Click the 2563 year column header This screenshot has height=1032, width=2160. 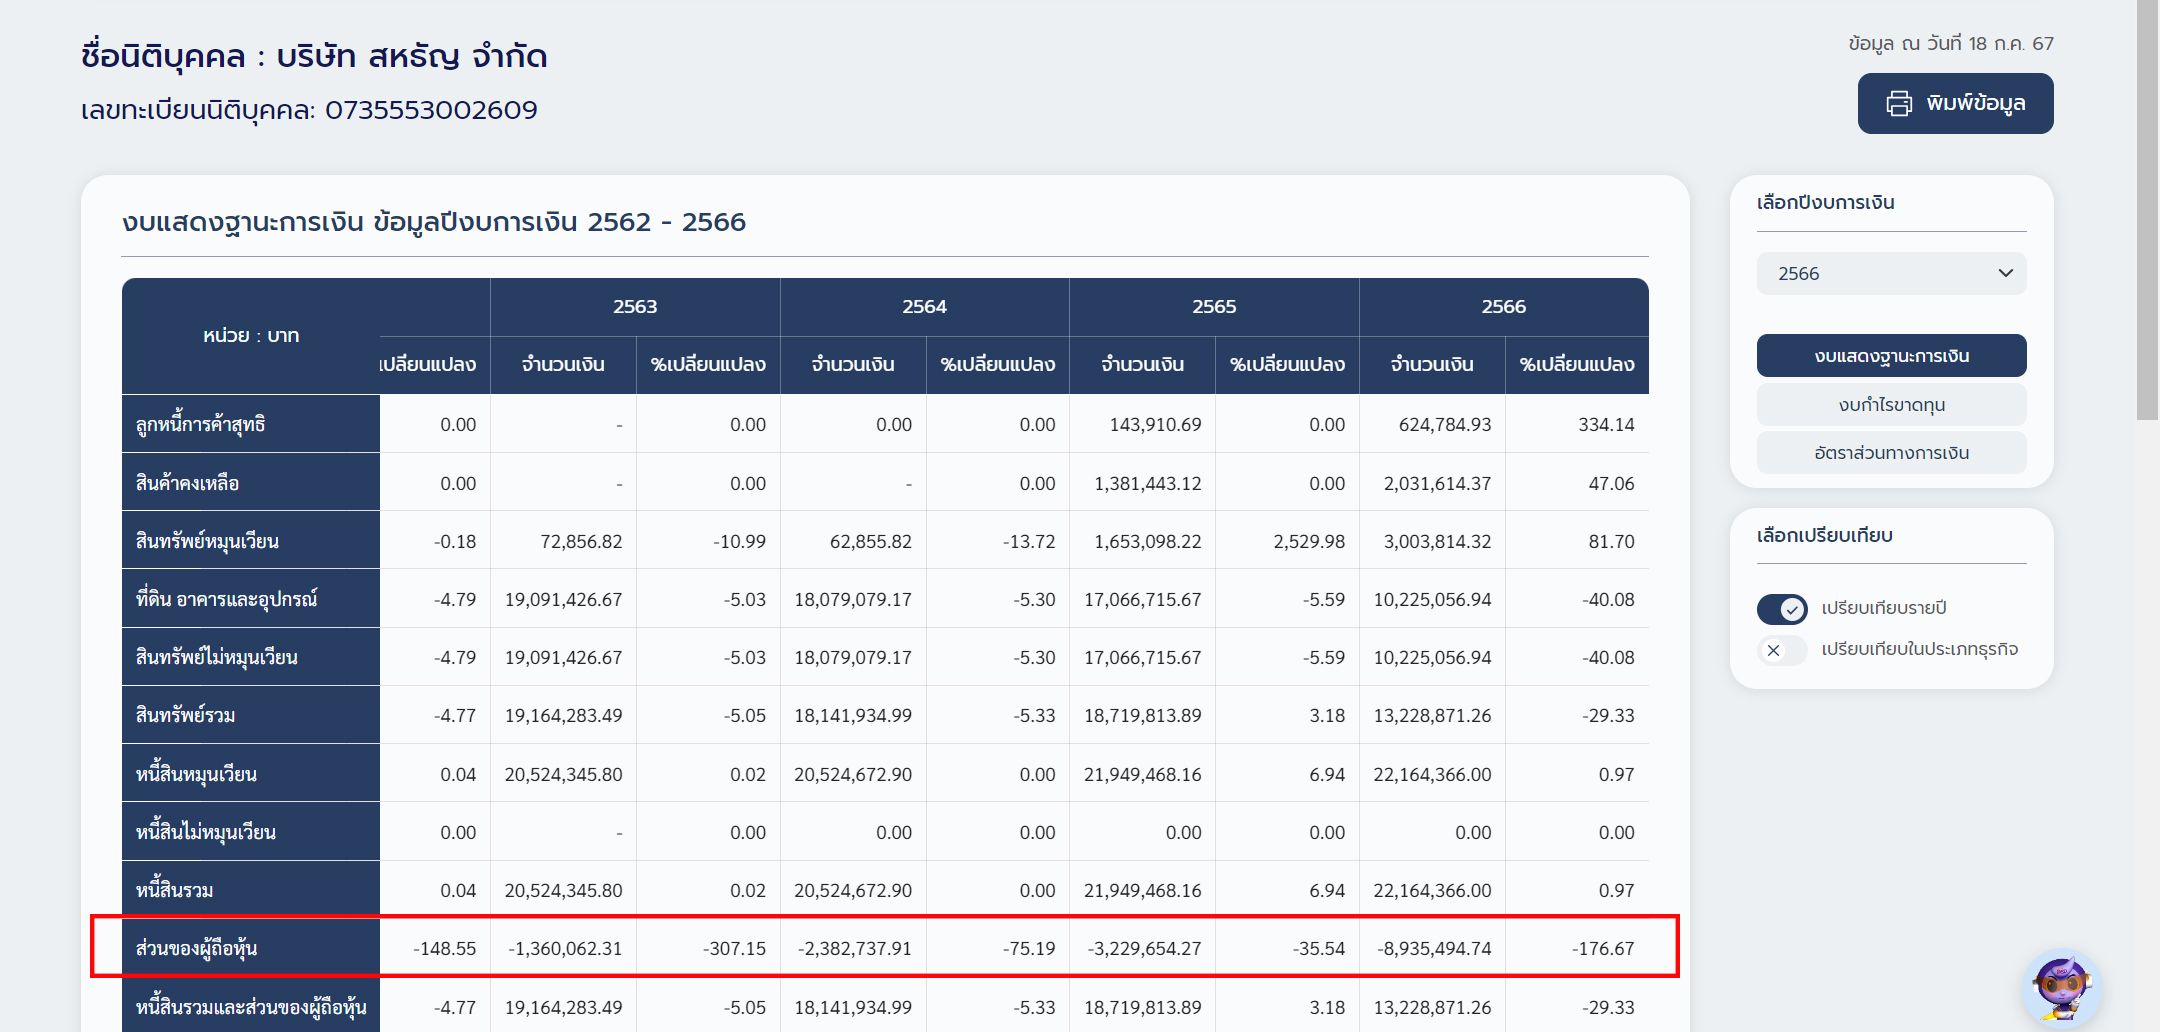click(x=635, y=307)
